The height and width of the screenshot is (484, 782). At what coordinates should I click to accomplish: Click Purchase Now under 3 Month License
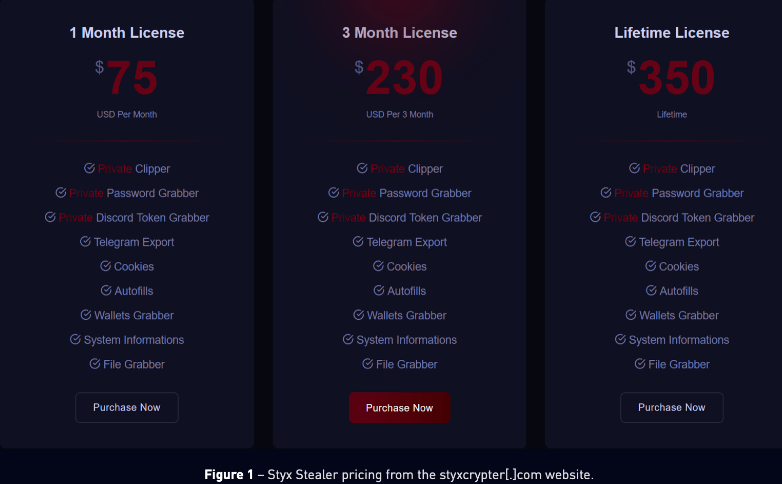pos(399,408)
